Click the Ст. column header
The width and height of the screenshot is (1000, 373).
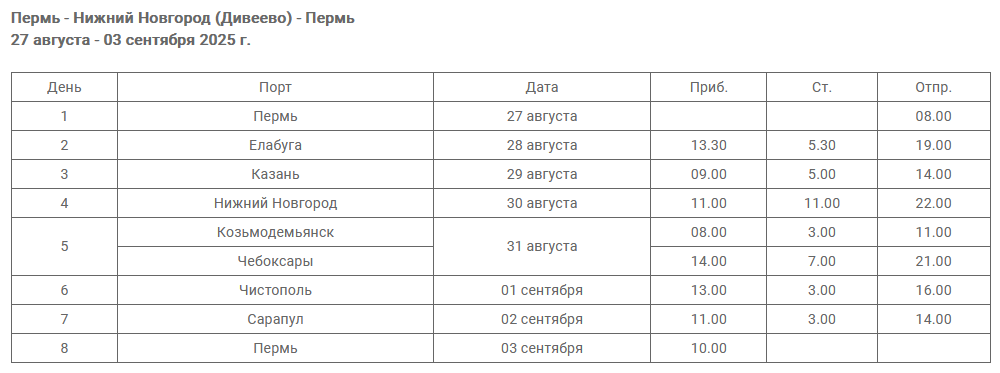coord(822,87)
